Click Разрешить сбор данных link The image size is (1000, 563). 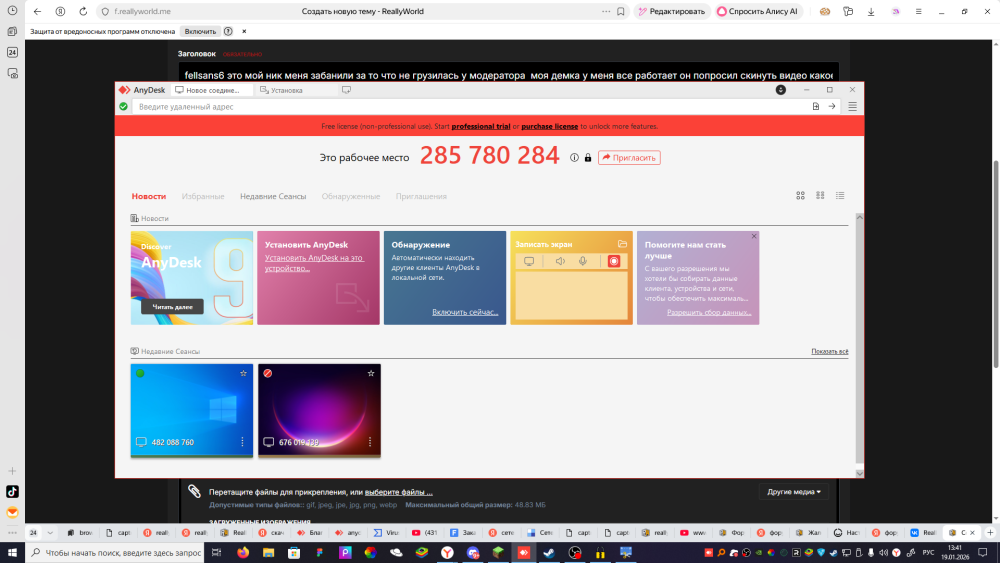[709, 312]
